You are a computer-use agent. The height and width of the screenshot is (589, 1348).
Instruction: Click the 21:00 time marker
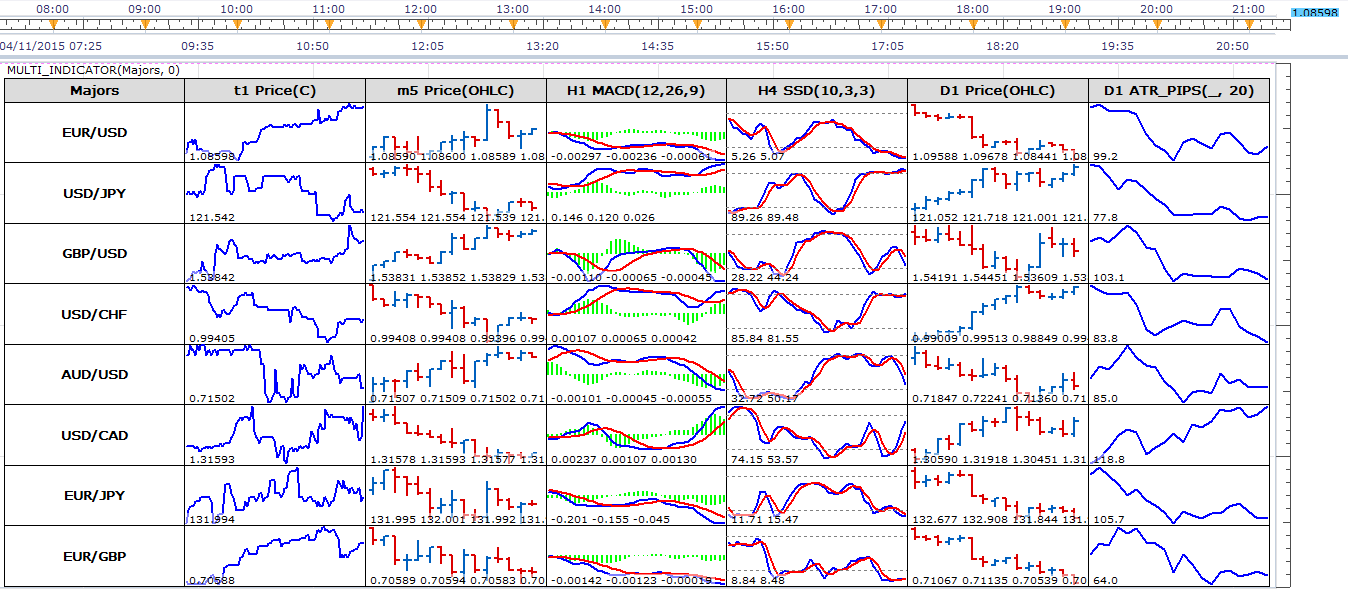(x=1249, y=23)
